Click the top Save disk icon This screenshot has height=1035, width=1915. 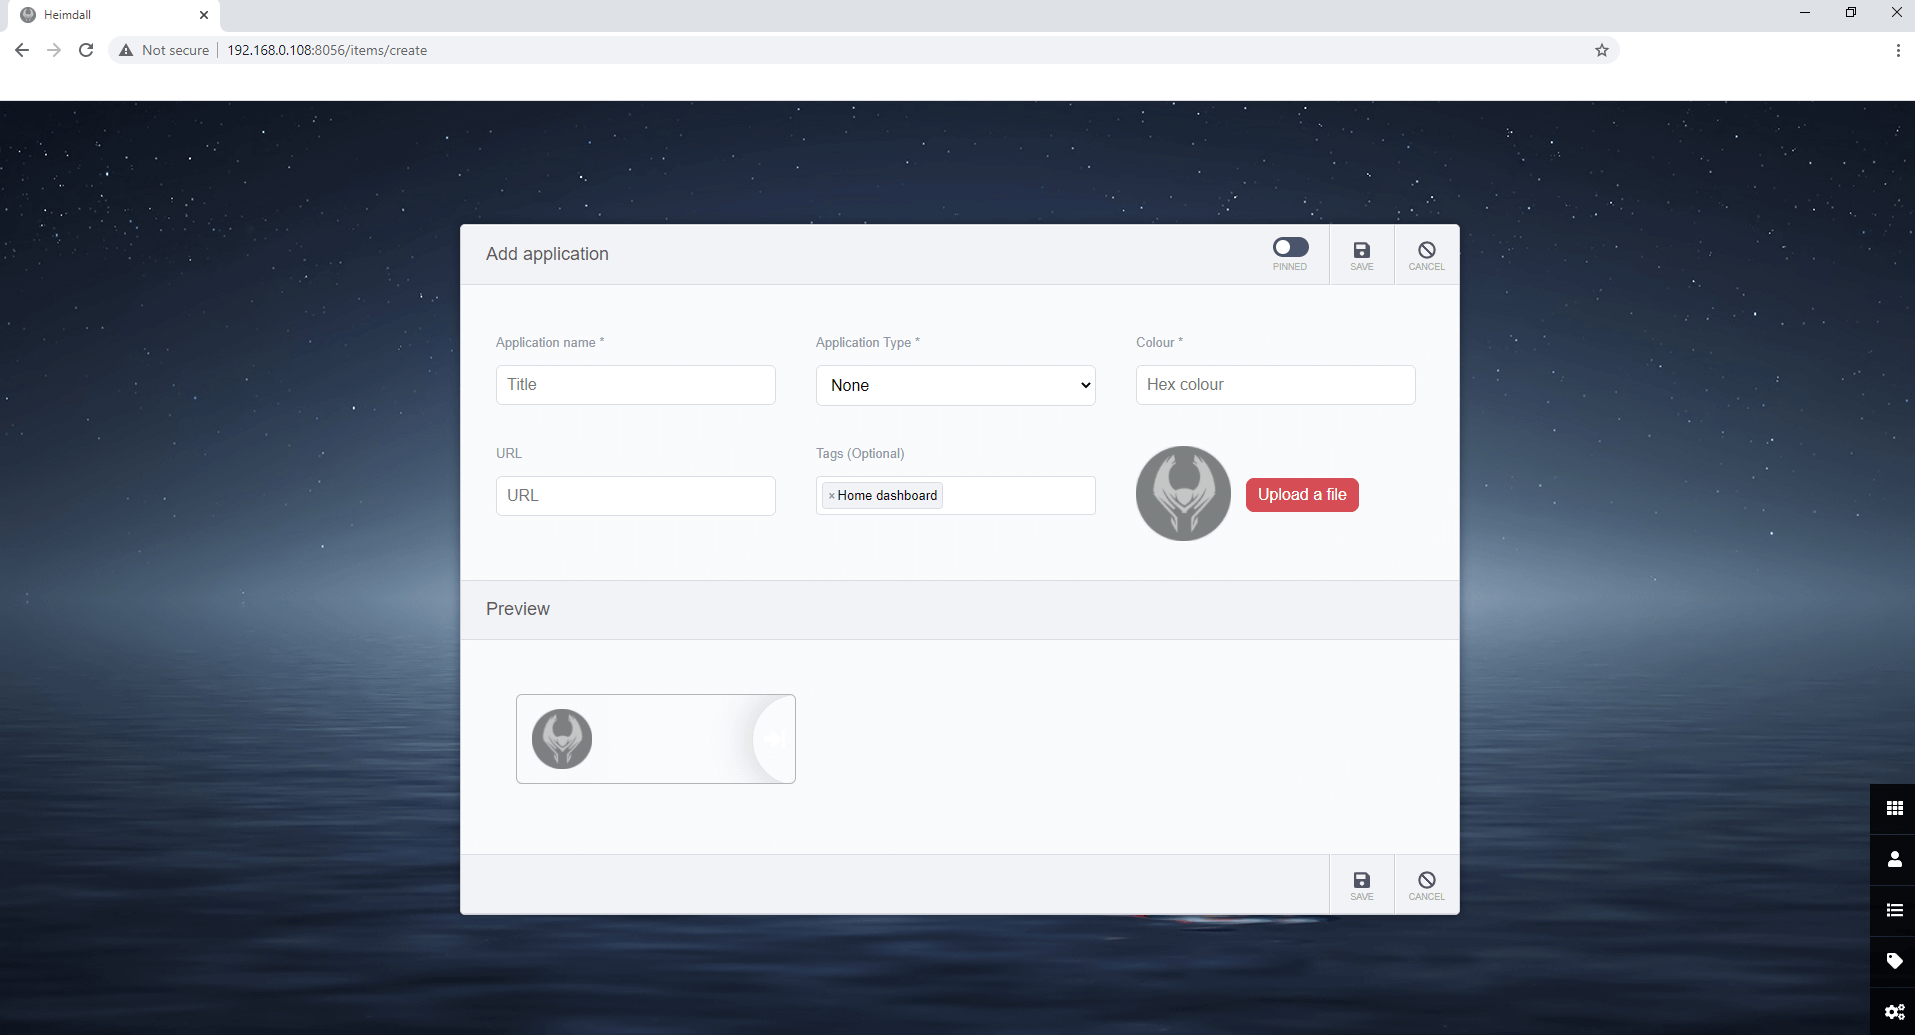pos(1361,250)
